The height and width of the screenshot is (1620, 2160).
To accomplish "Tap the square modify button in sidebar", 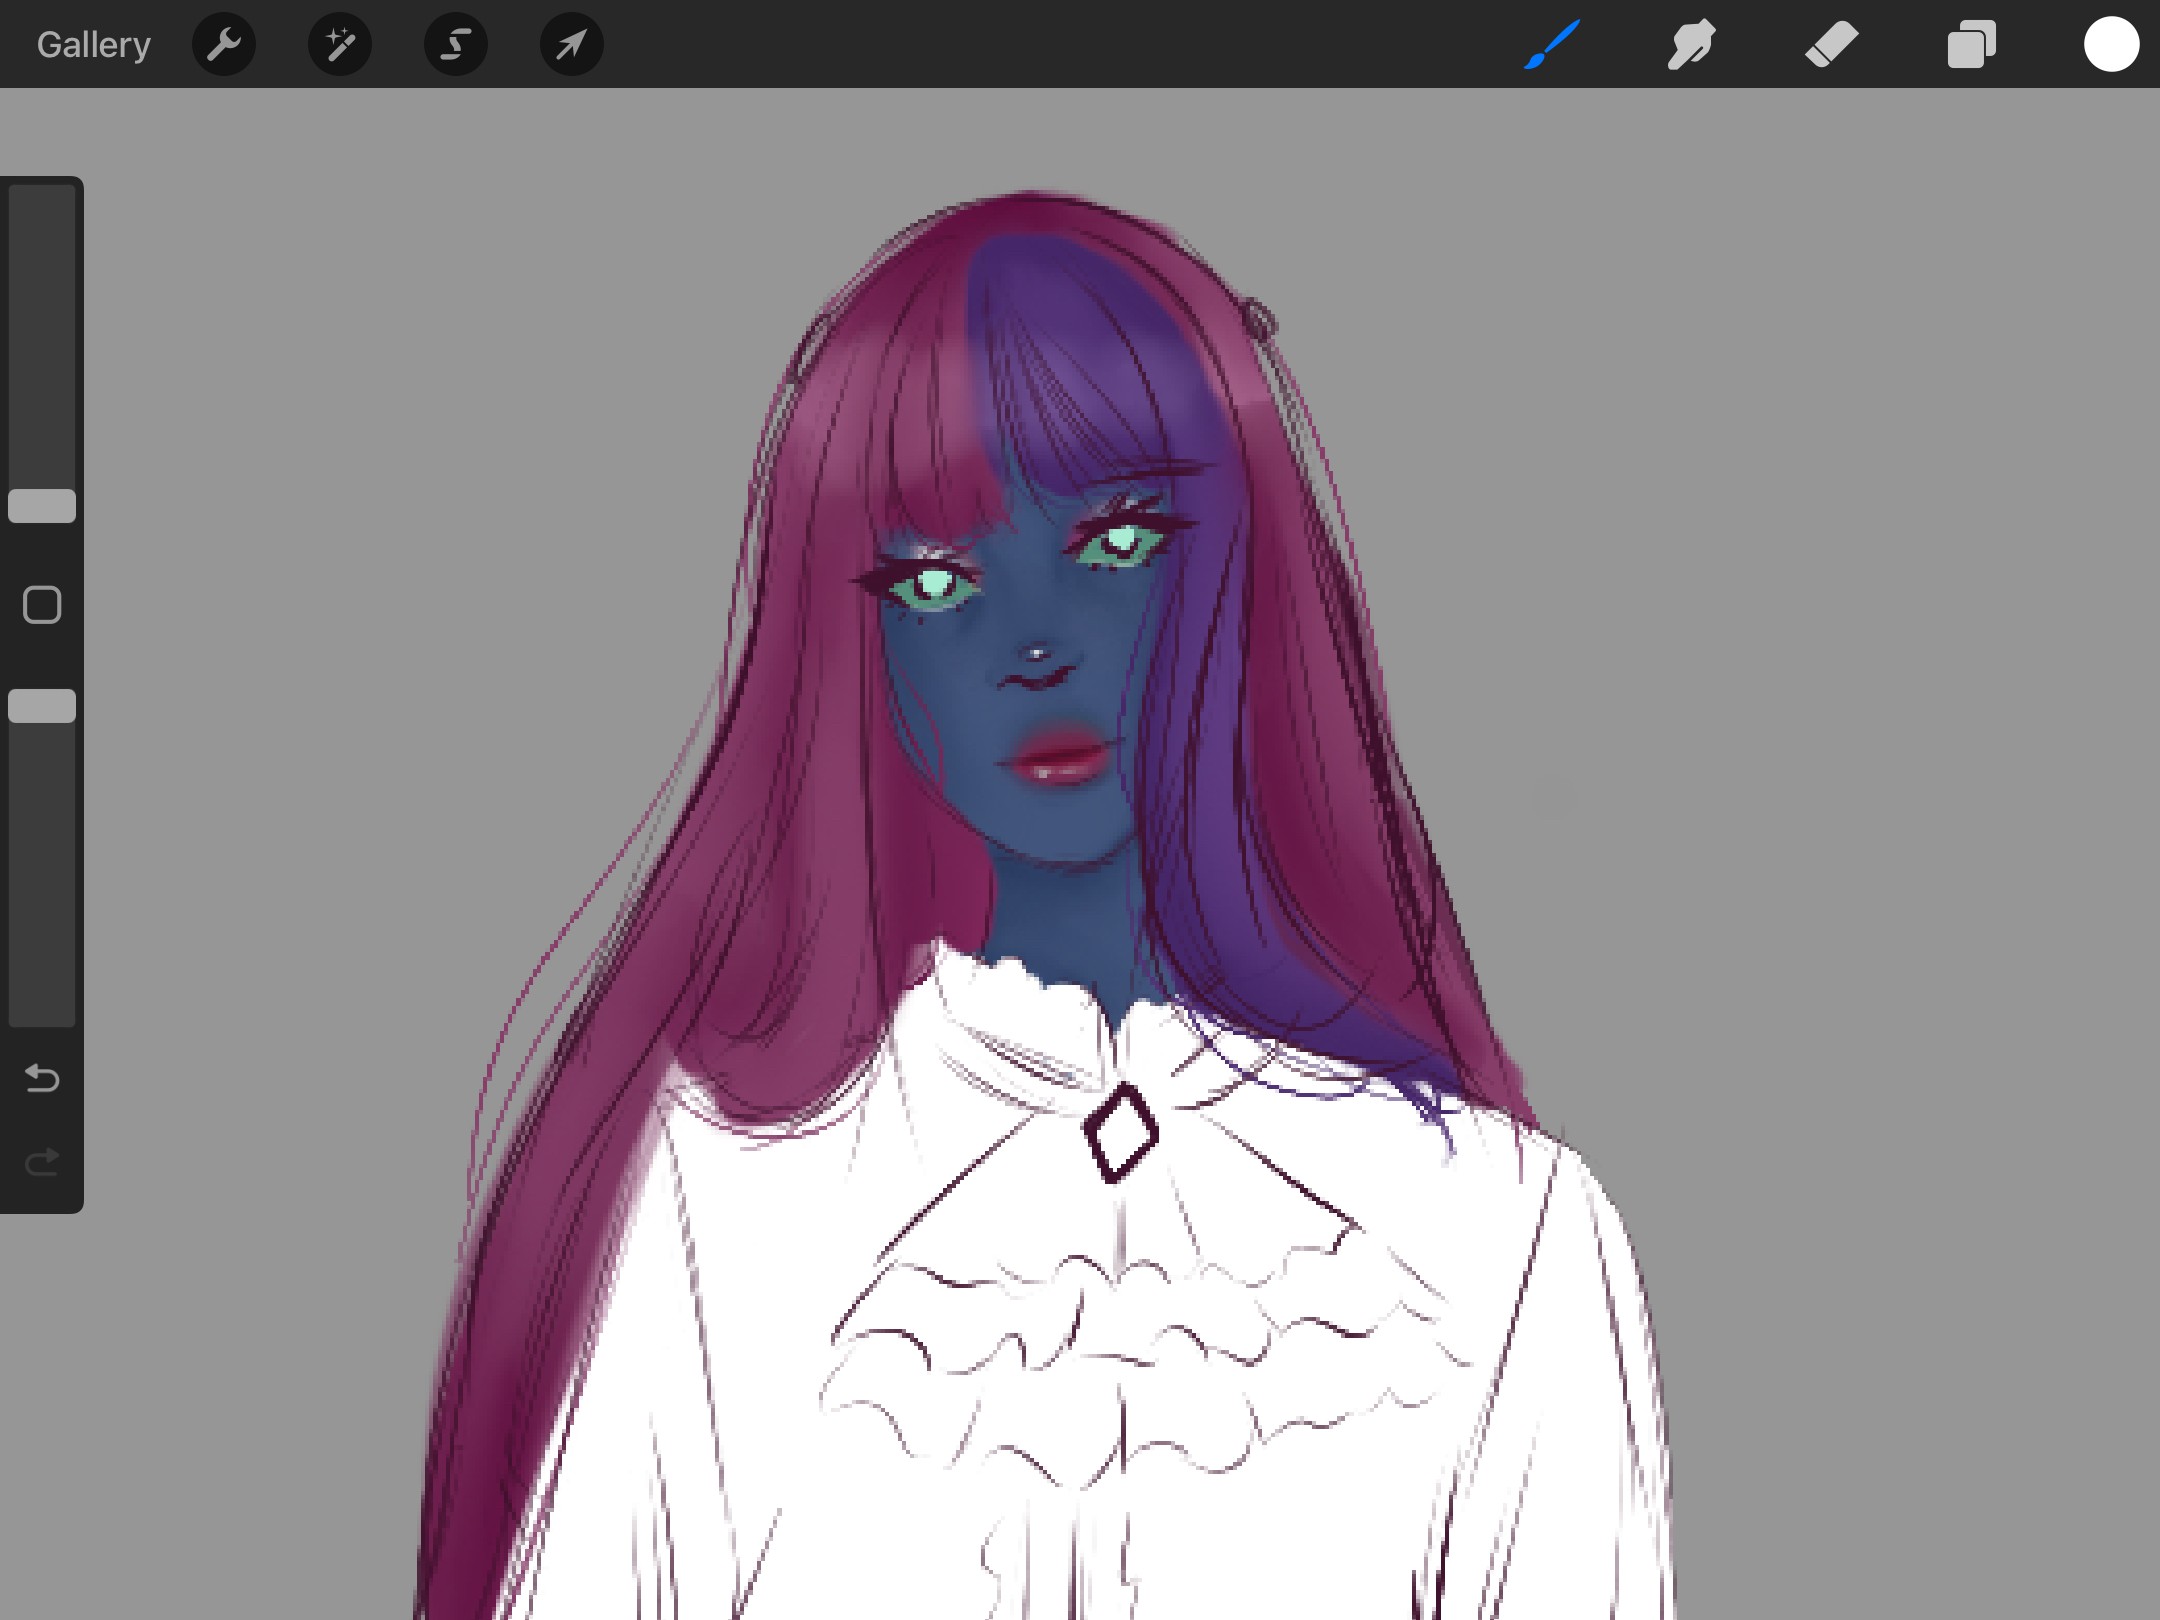I will (x=42, y=605).
